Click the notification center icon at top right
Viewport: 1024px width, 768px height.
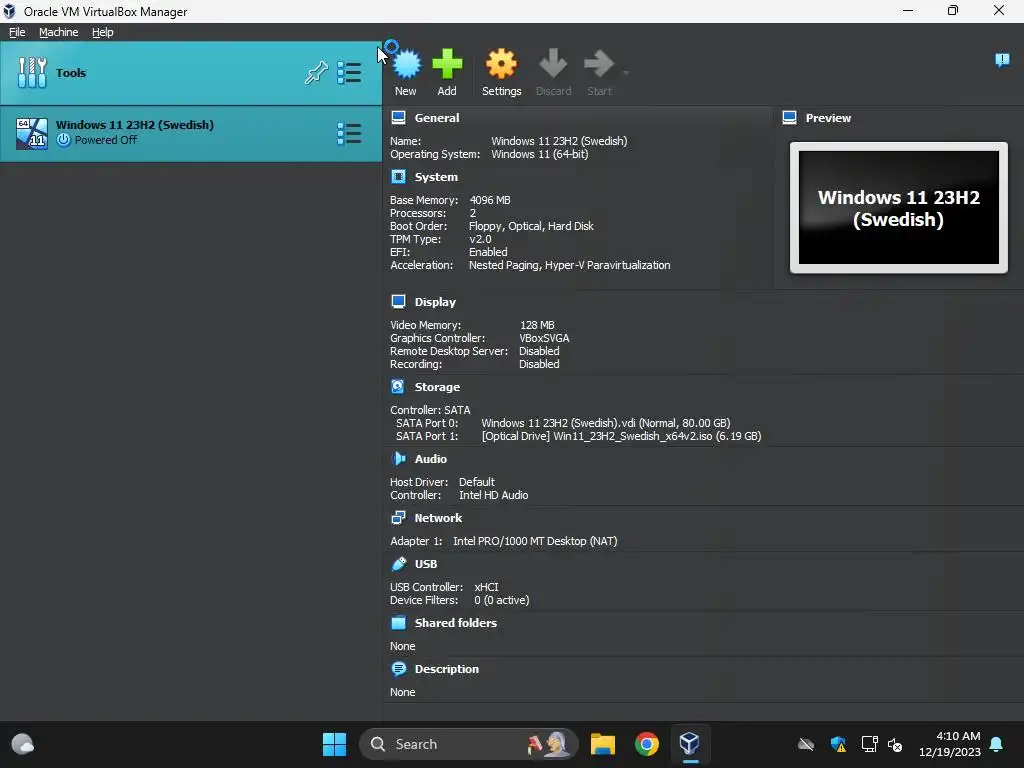1002,61
